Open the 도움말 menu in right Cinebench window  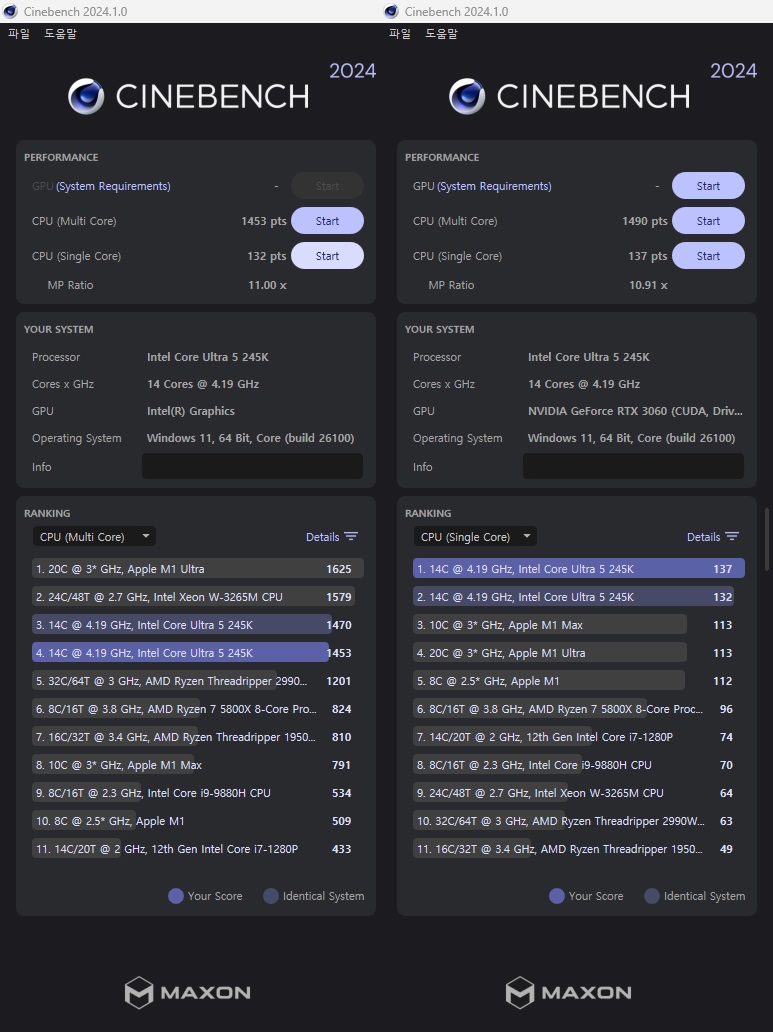pyautogui.click(x=441, y=33)
